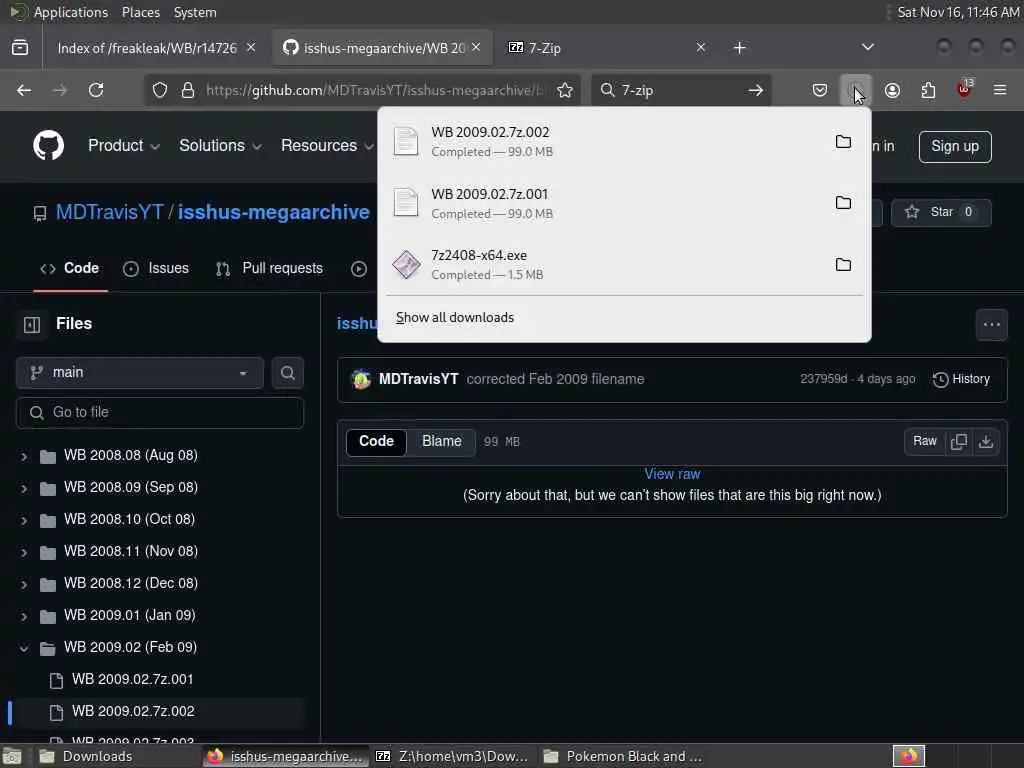1024x768 pixels.
Task: Open MDTravisYT owner link in header
Action: click(109, 212)
